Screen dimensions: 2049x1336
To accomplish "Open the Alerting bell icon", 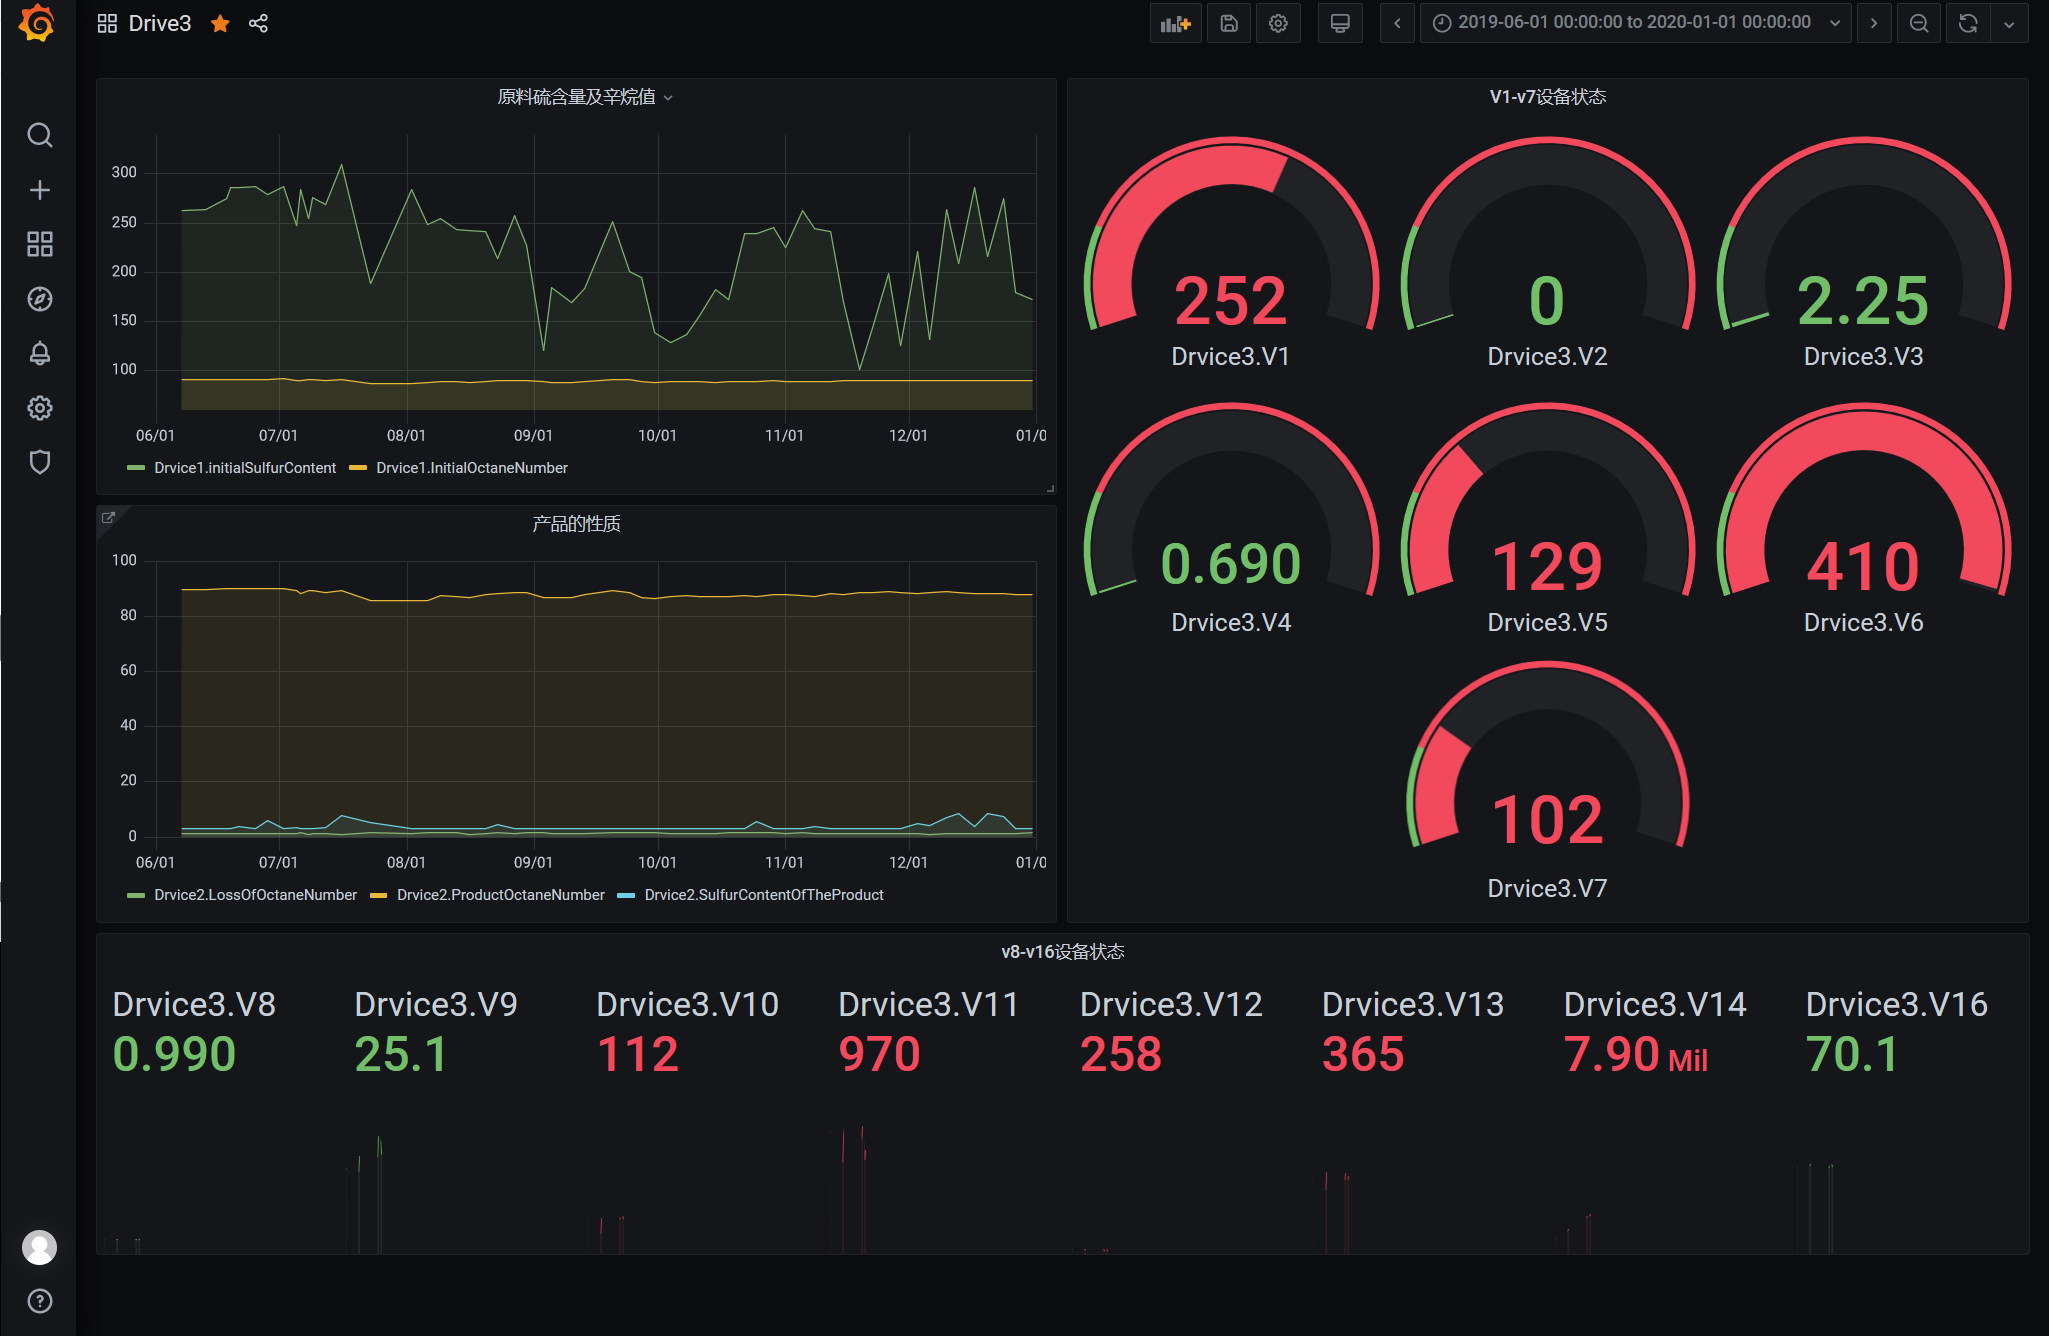I will tap(40, 353).
